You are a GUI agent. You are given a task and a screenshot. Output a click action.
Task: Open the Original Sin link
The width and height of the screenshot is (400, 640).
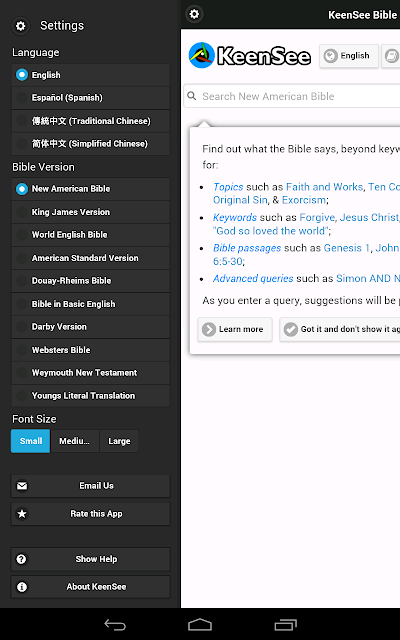pyautogui.click(x=240, y=200)
